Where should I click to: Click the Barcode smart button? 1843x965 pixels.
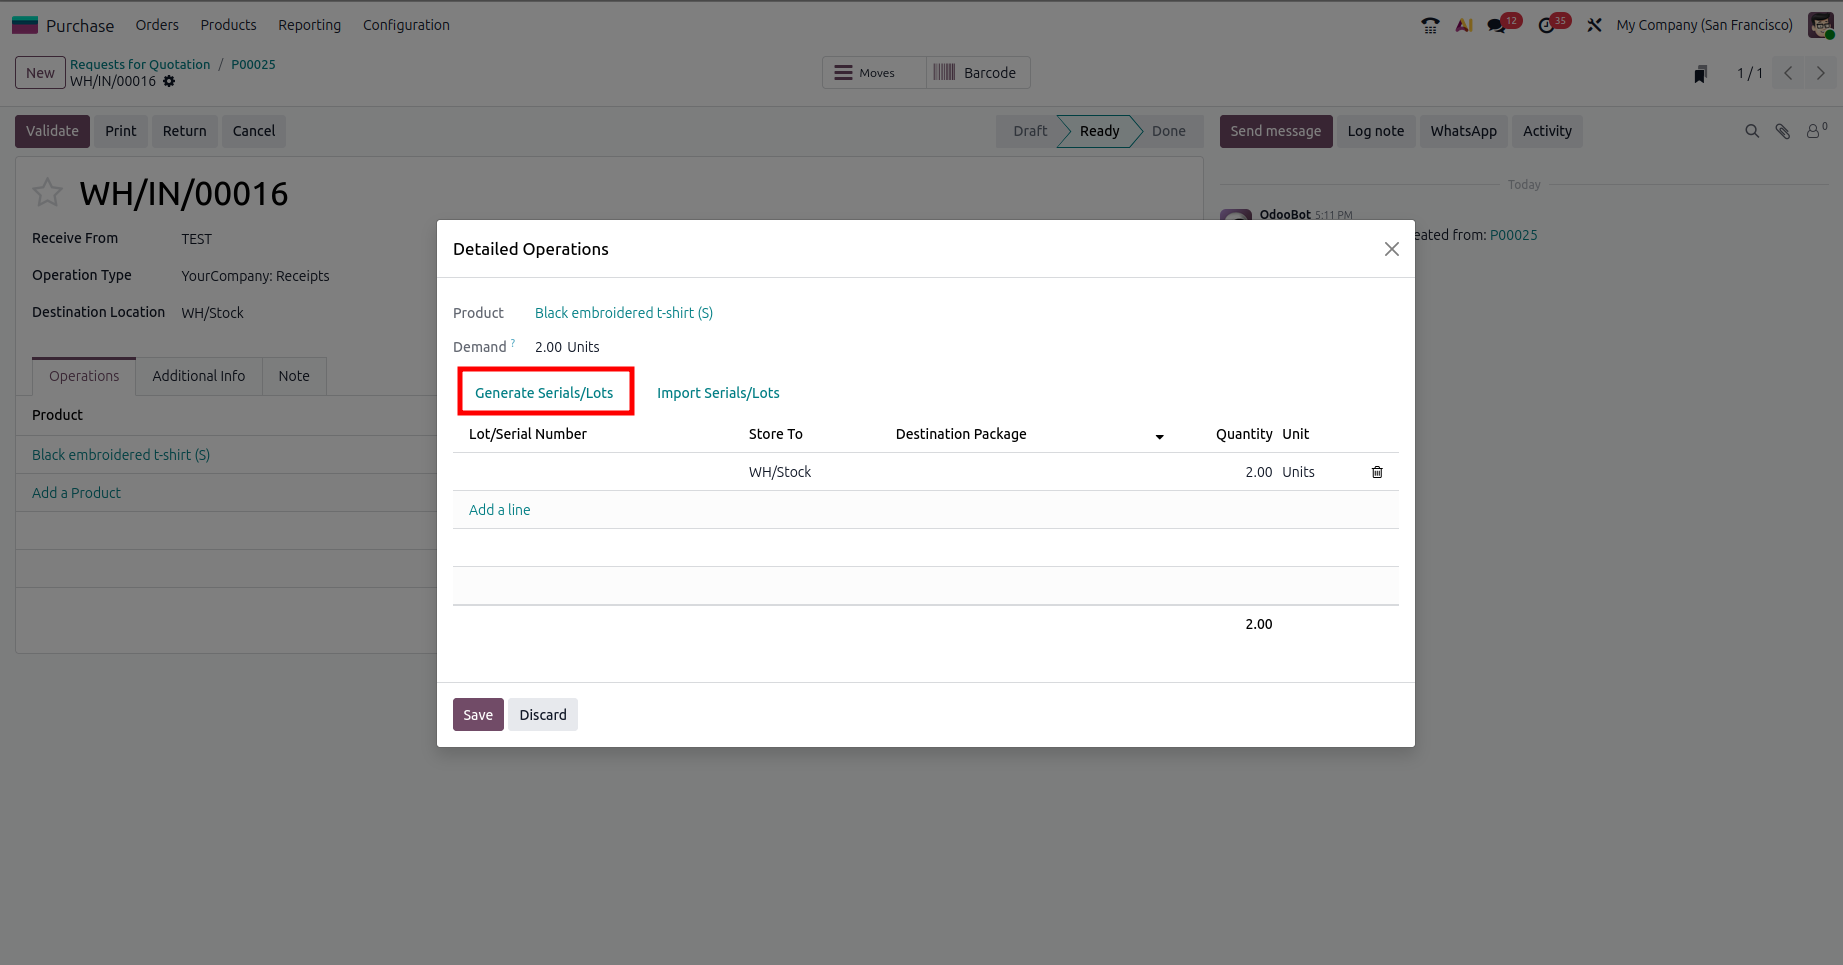point(978,73)
